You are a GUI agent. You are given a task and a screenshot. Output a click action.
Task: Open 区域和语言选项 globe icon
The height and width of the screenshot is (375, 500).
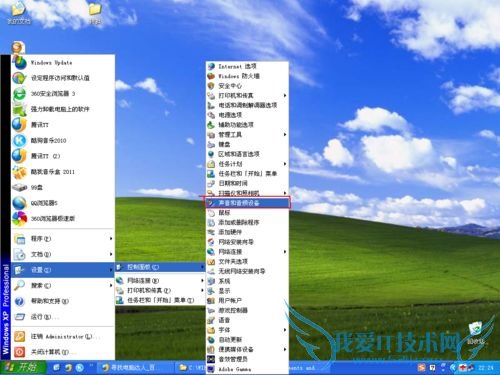point(211,154)
